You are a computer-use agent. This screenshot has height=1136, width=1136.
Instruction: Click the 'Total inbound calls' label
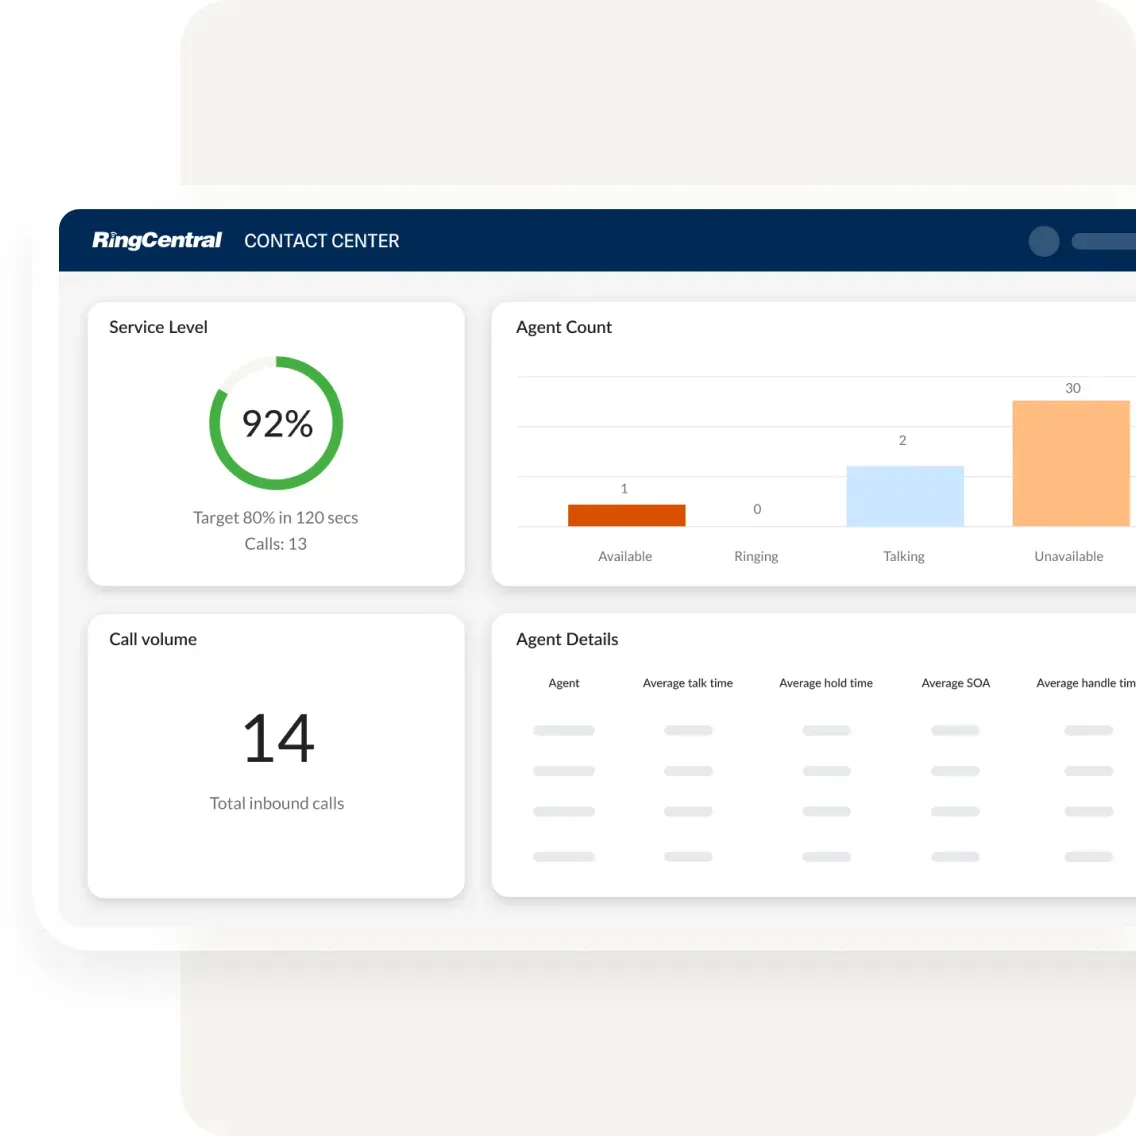click(277, 803)
